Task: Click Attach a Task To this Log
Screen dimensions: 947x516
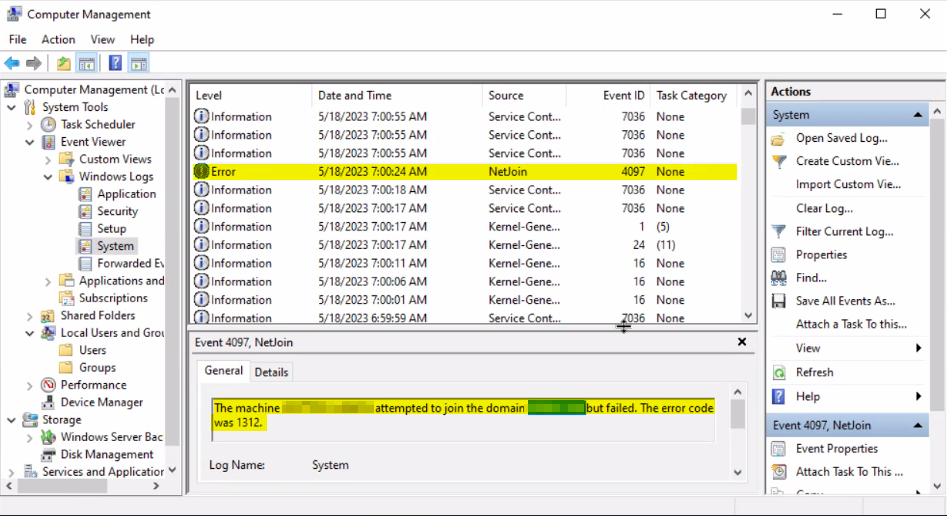Action: [851, 324]
